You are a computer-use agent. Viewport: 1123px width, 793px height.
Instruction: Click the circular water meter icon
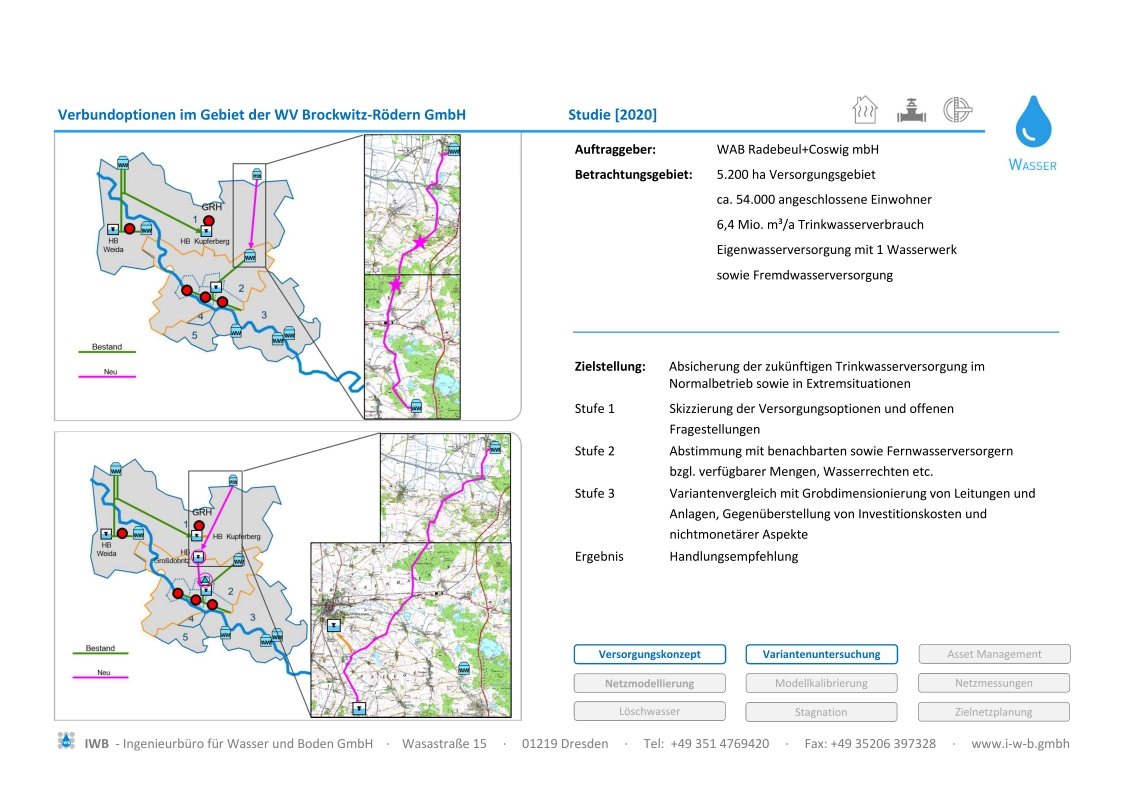pyautogui.click(x=957, y=110)
